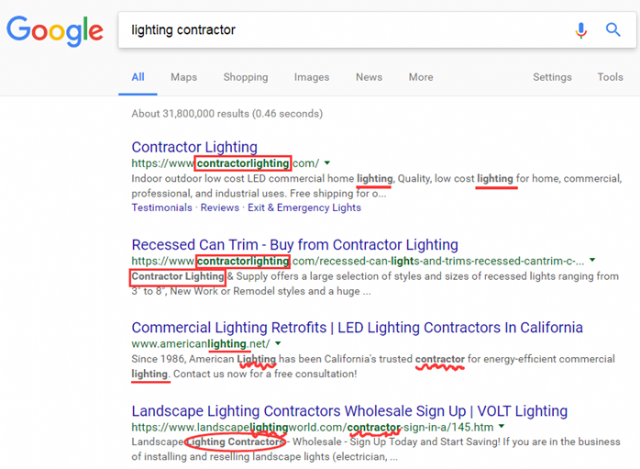Open the search Tools options
Image resolution: width=640 pixels, height=469 pixels.
pos(610,77)
